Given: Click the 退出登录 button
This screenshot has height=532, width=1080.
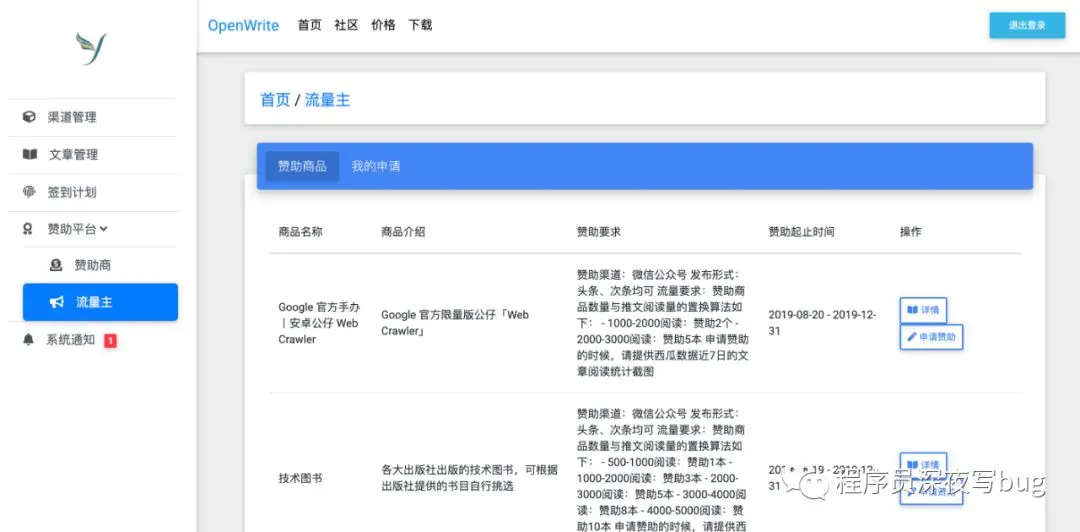Looking at the screenshot, I should [1027, 25].
